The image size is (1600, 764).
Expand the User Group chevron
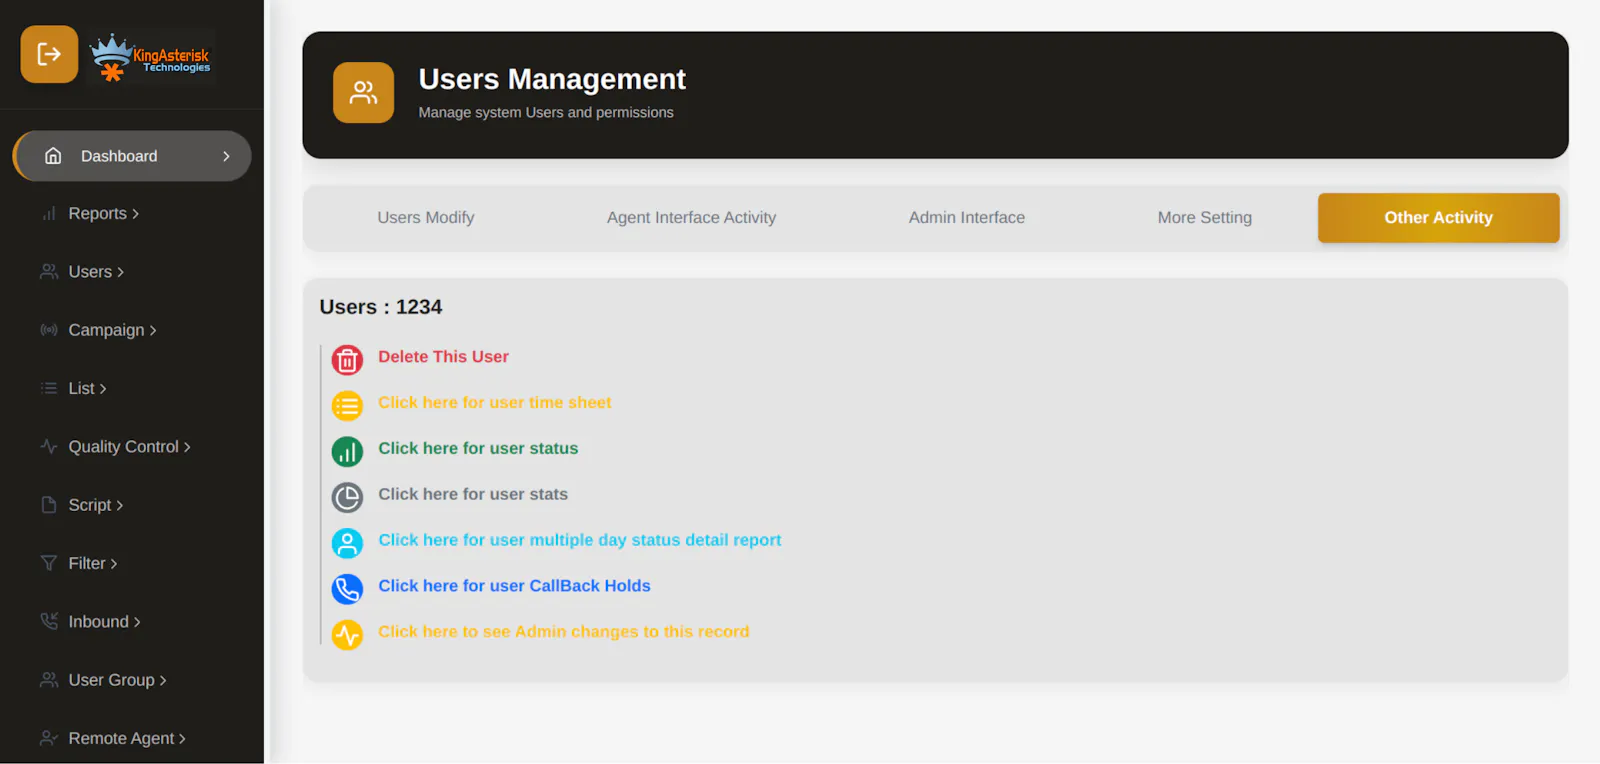click(x=163, y=680)
